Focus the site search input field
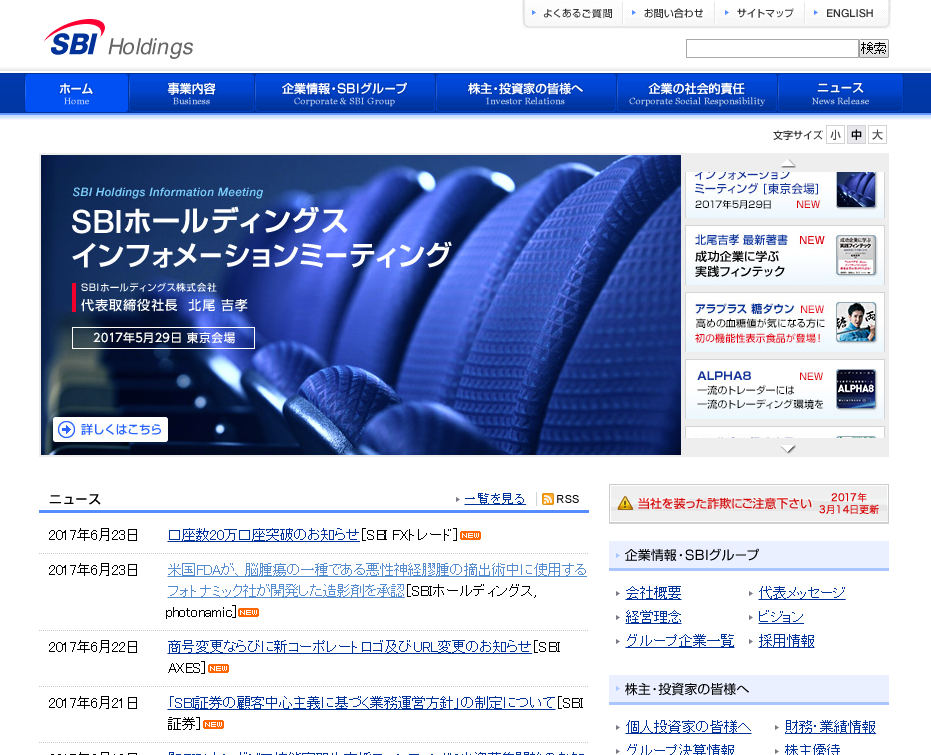 tap(772, 48)
